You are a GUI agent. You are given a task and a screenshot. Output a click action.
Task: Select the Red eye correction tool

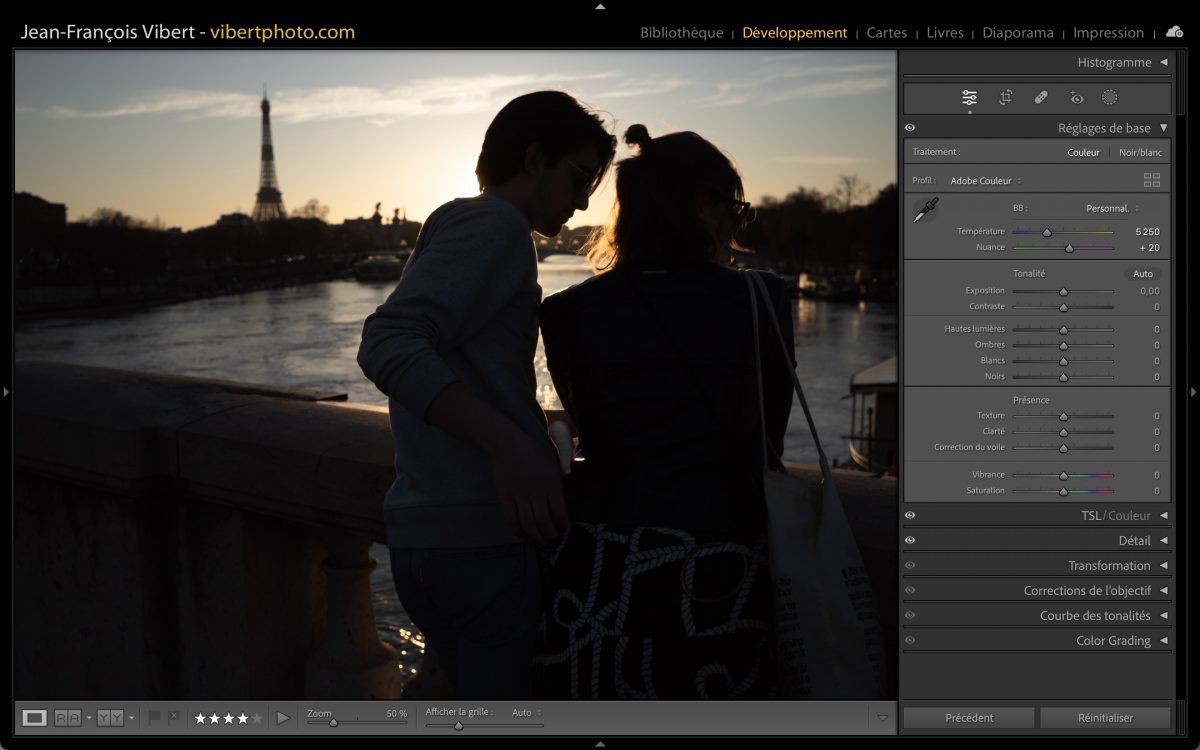point(1076,98)
